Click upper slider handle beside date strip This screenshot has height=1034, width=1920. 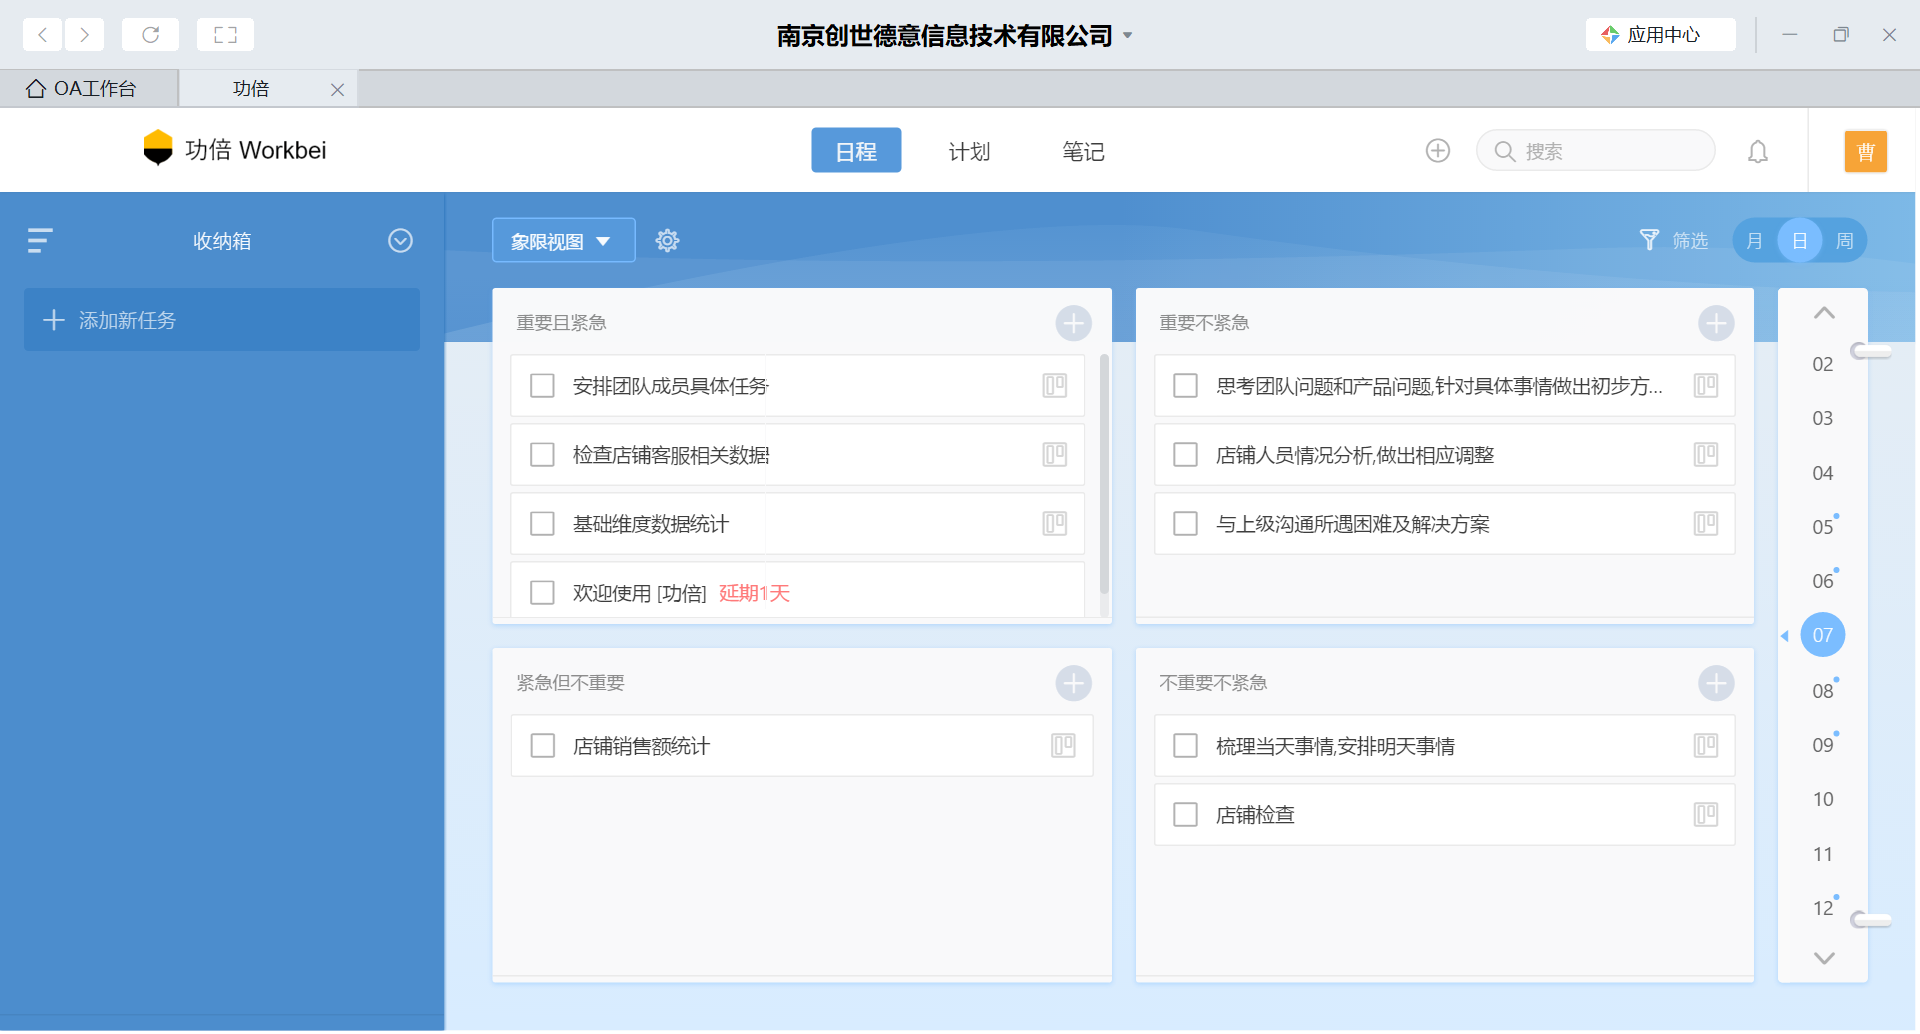[1870, 351]
